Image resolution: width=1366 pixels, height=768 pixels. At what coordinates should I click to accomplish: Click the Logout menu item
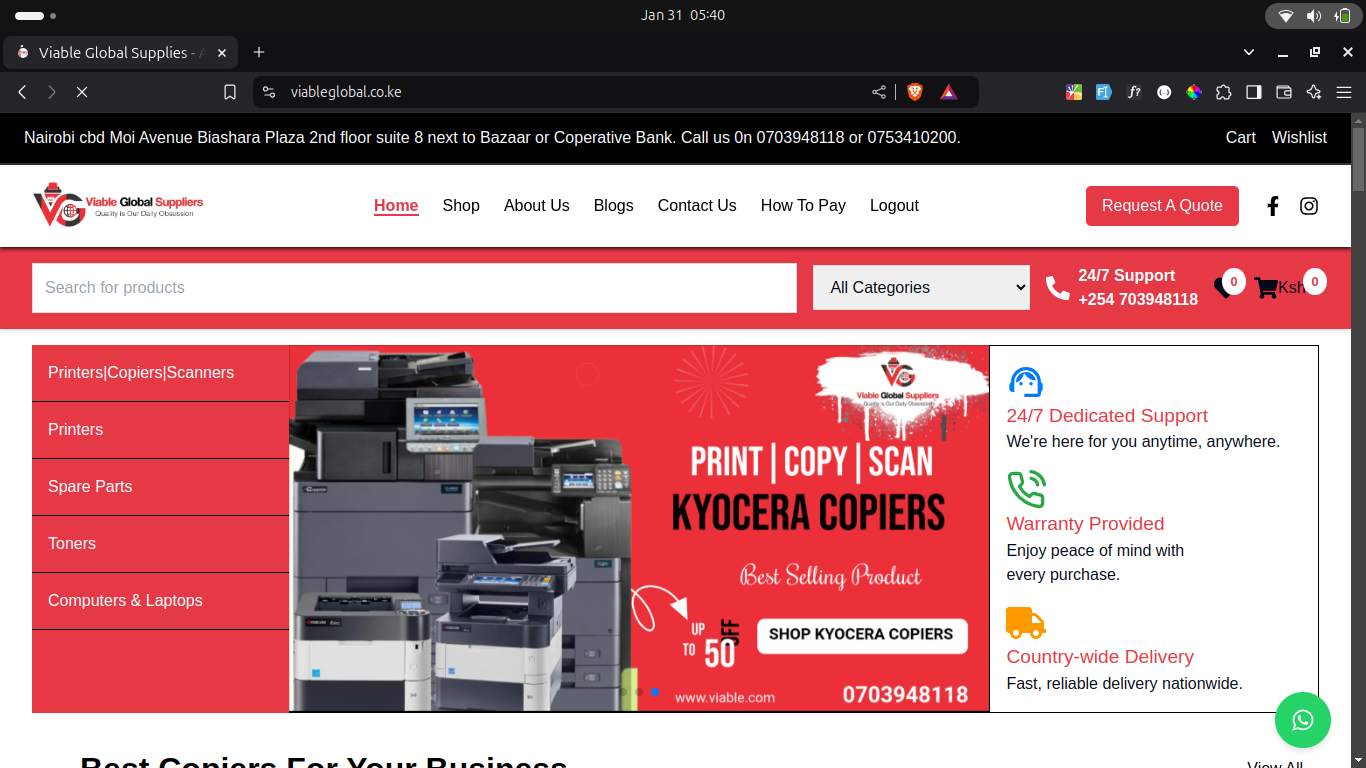click(894, 206)
